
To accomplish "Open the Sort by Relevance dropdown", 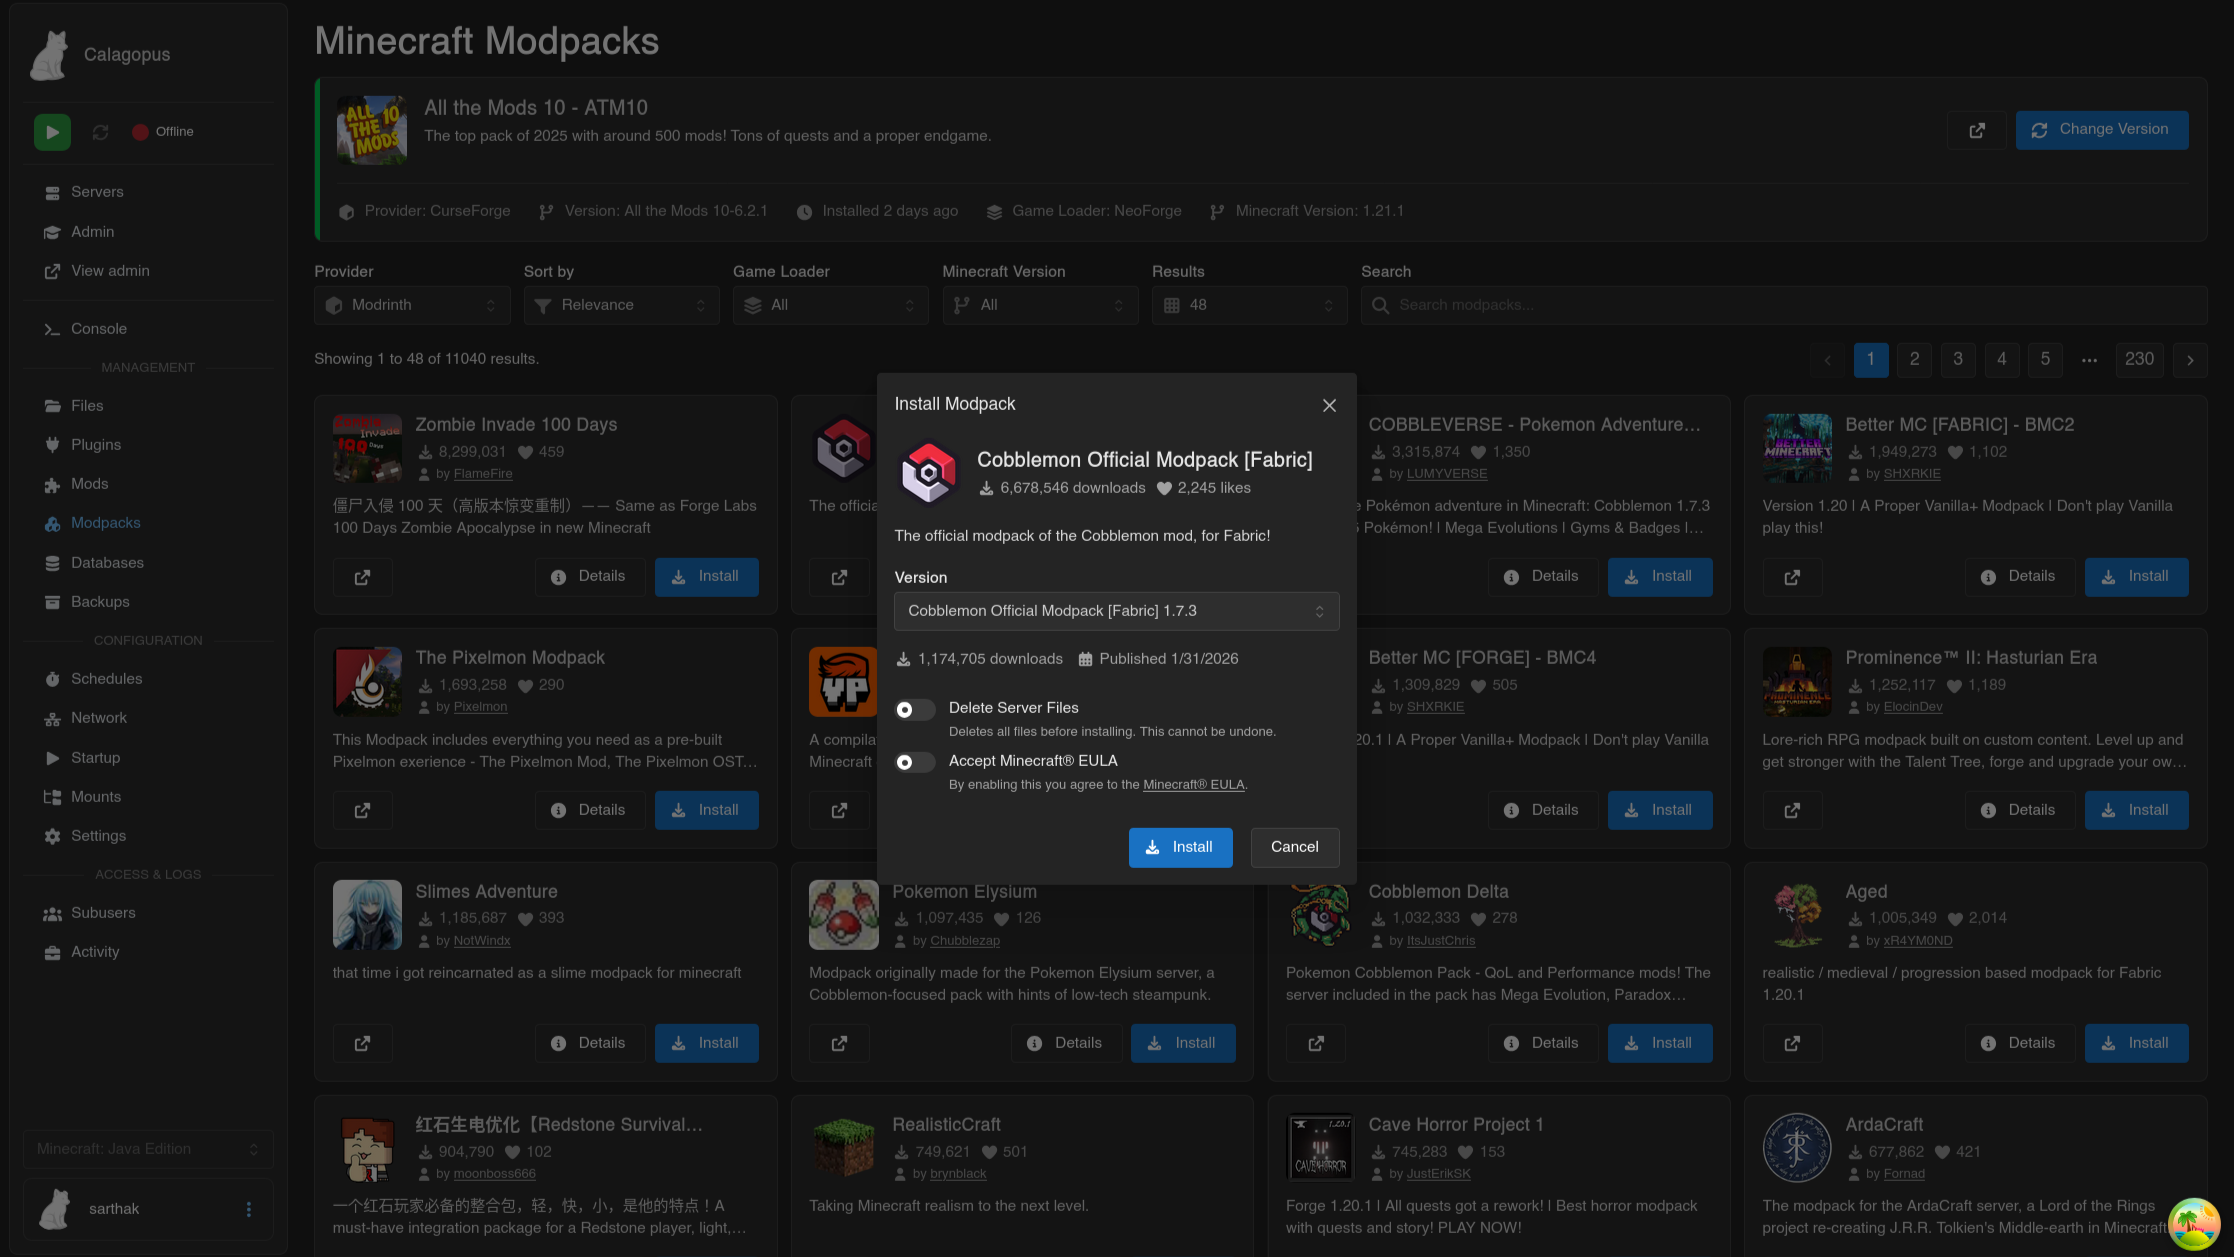I will (621, 305).
